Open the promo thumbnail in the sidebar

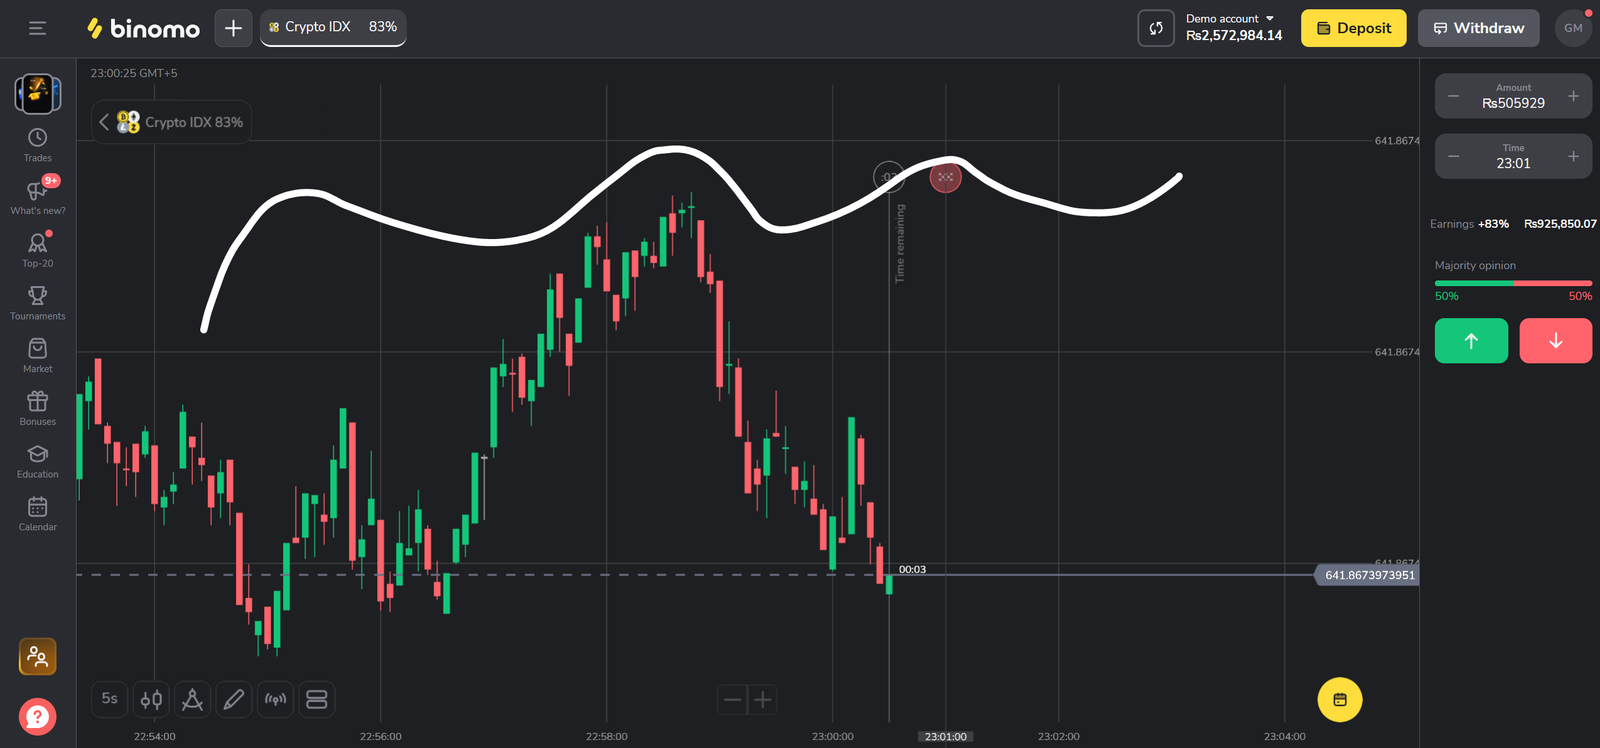(x=38, y=93)
